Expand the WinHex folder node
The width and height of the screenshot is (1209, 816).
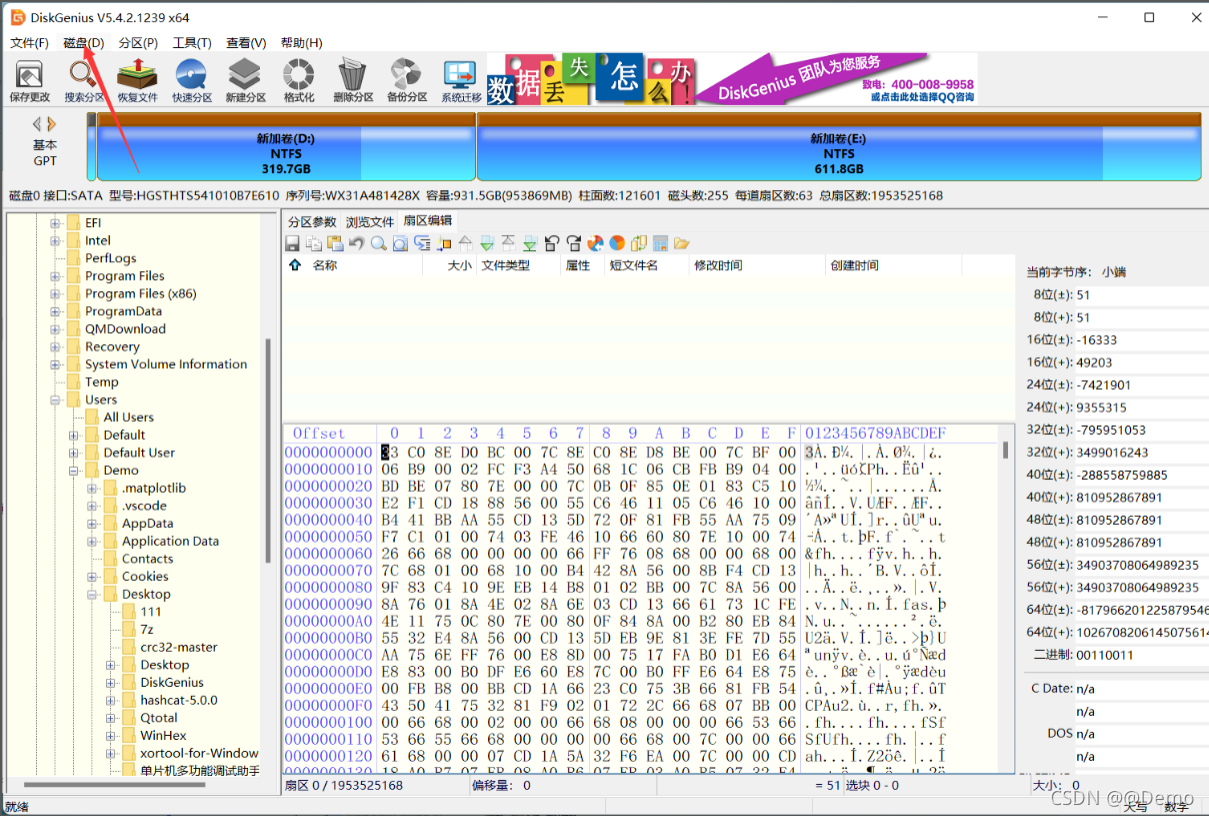pyautogui.click(x=111, y=736)
